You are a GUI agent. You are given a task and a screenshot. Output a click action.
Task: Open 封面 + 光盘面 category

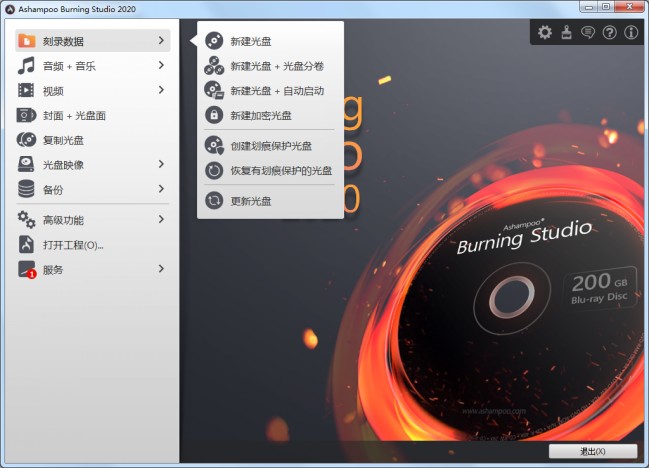93,115
